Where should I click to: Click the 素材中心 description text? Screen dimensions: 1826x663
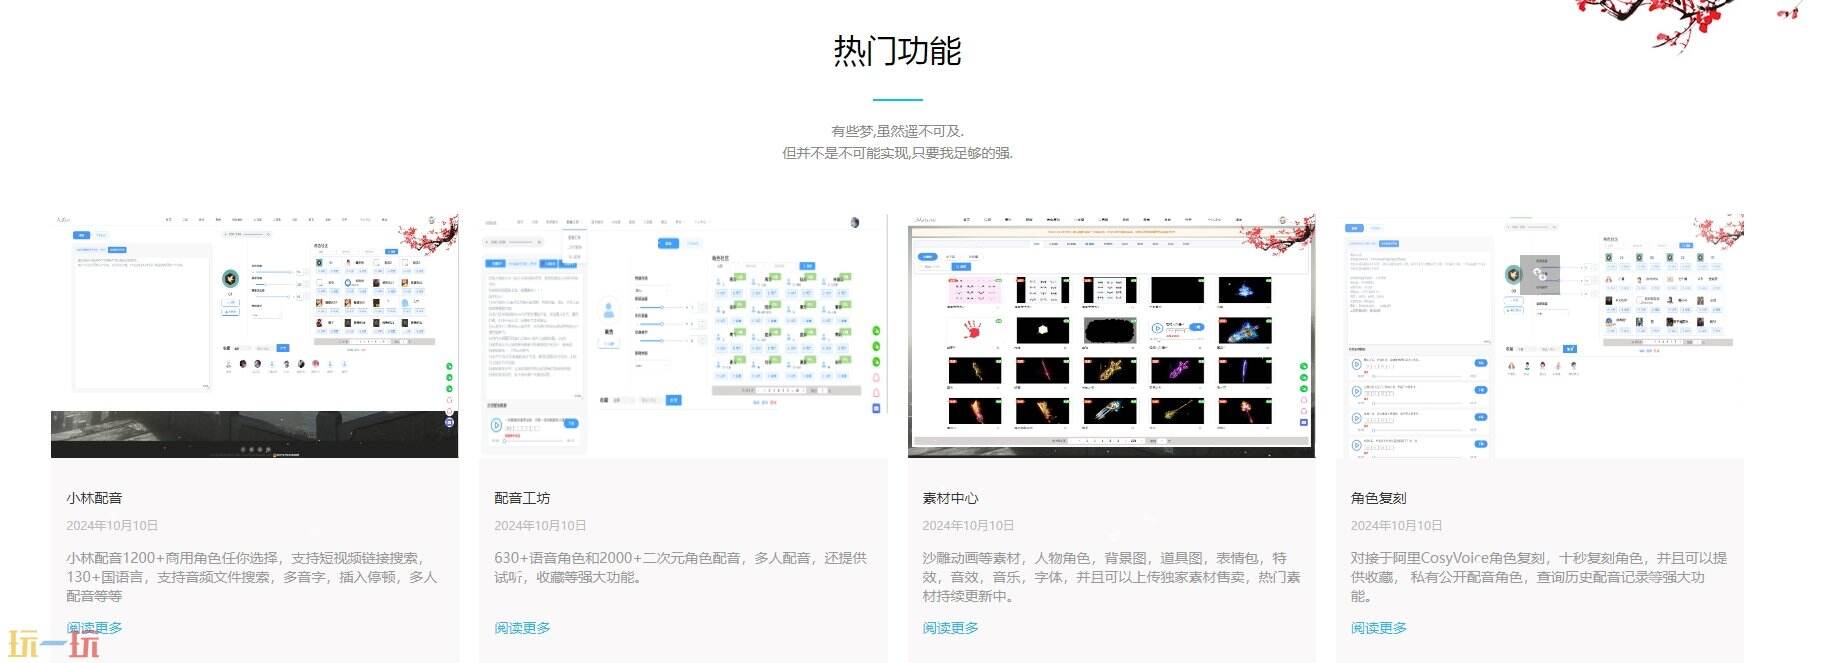click(x=1110, y=577)
